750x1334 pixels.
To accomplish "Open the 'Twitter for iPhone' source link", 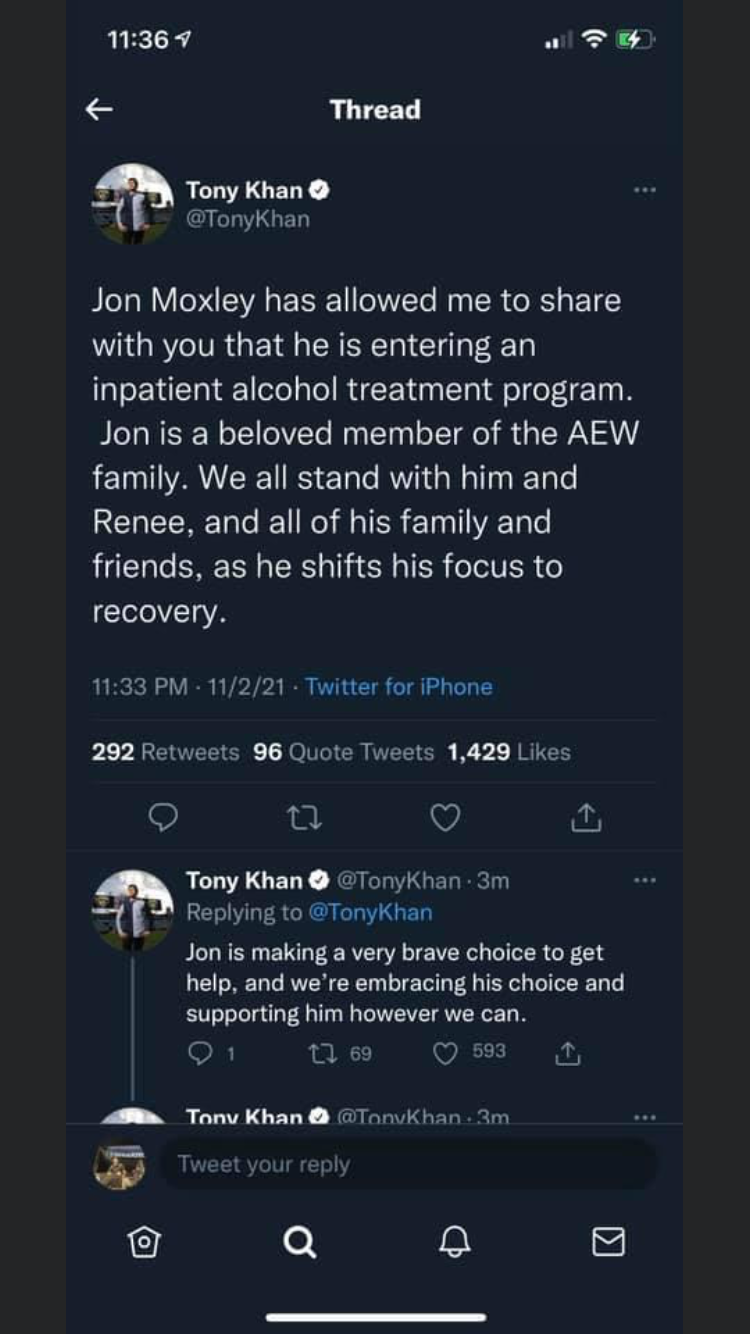I will [399, 687].
